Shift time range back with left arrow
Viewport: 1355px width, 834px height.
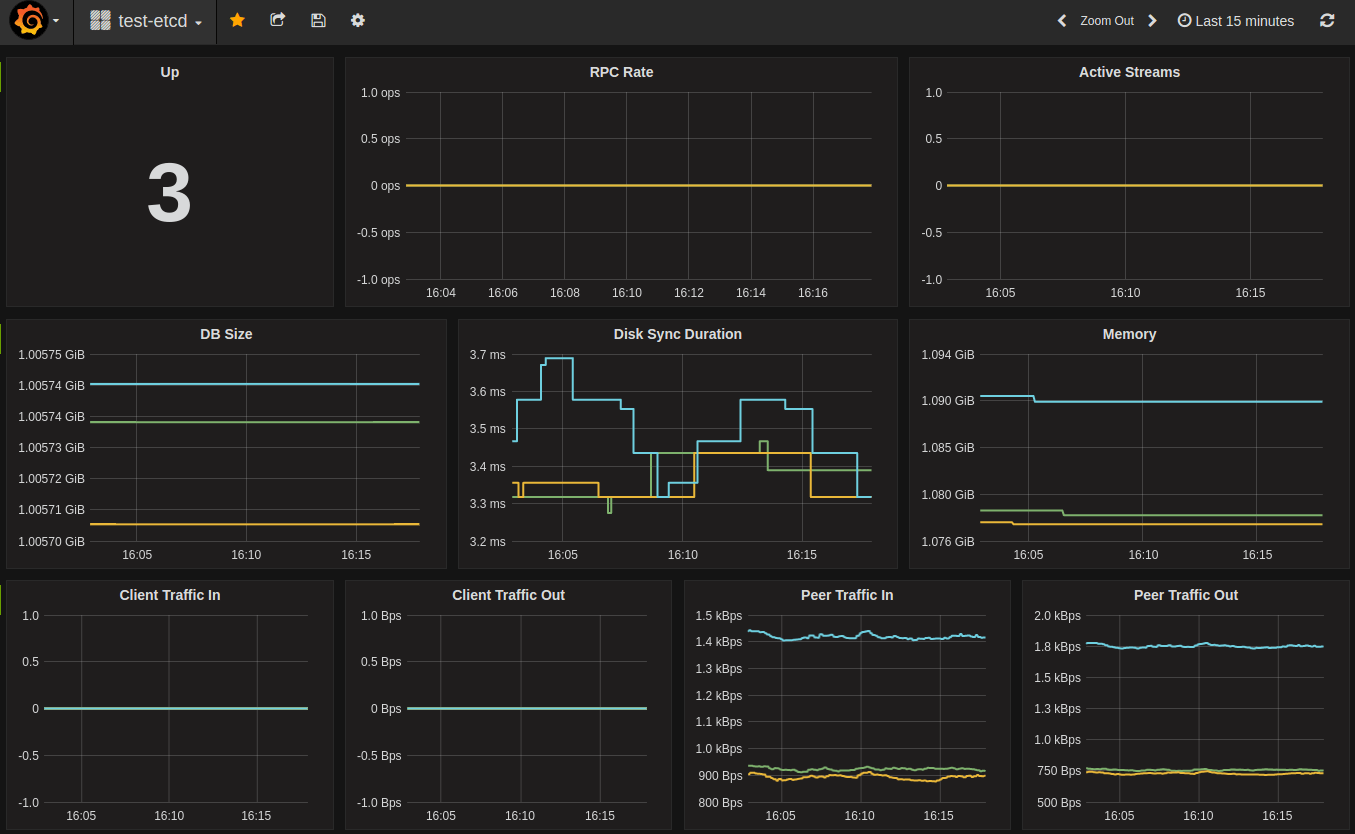[1061, 19]
